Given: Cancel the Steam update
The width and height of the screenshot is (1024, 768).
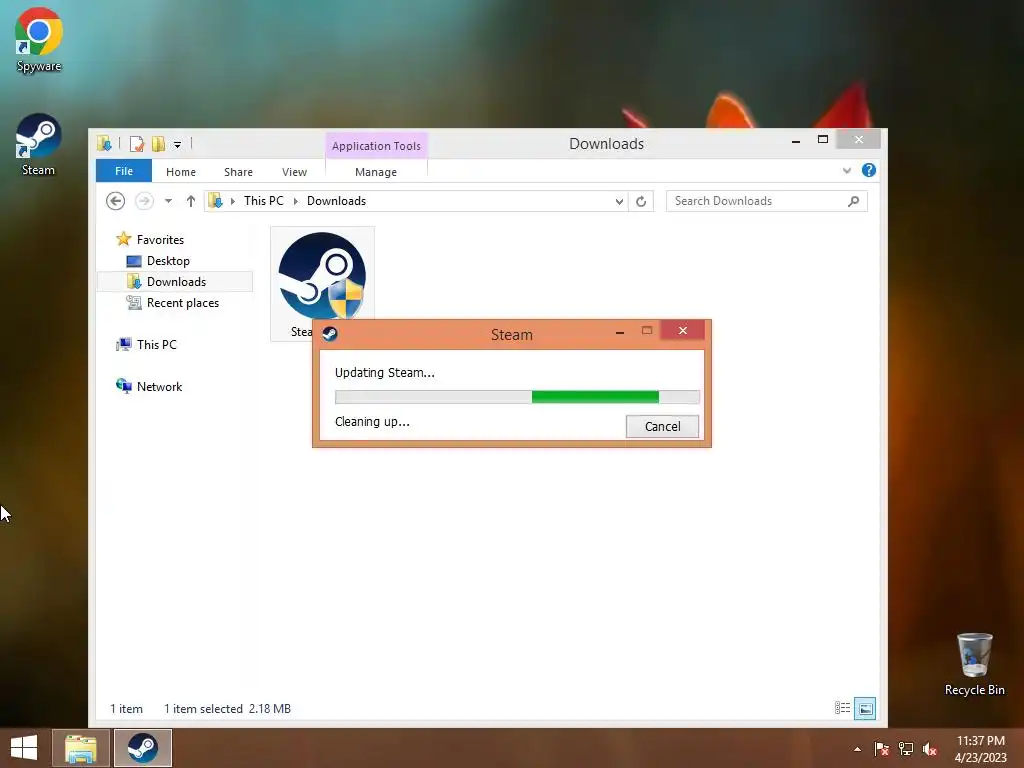Looking at the screenshot, I should click(662, 426).
